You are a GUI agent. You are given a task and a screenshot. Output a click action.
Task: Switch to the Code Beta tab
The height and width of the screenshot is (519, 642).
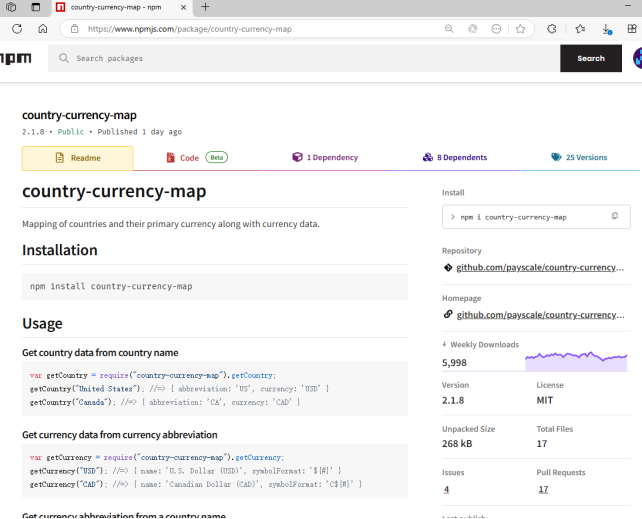197,158
